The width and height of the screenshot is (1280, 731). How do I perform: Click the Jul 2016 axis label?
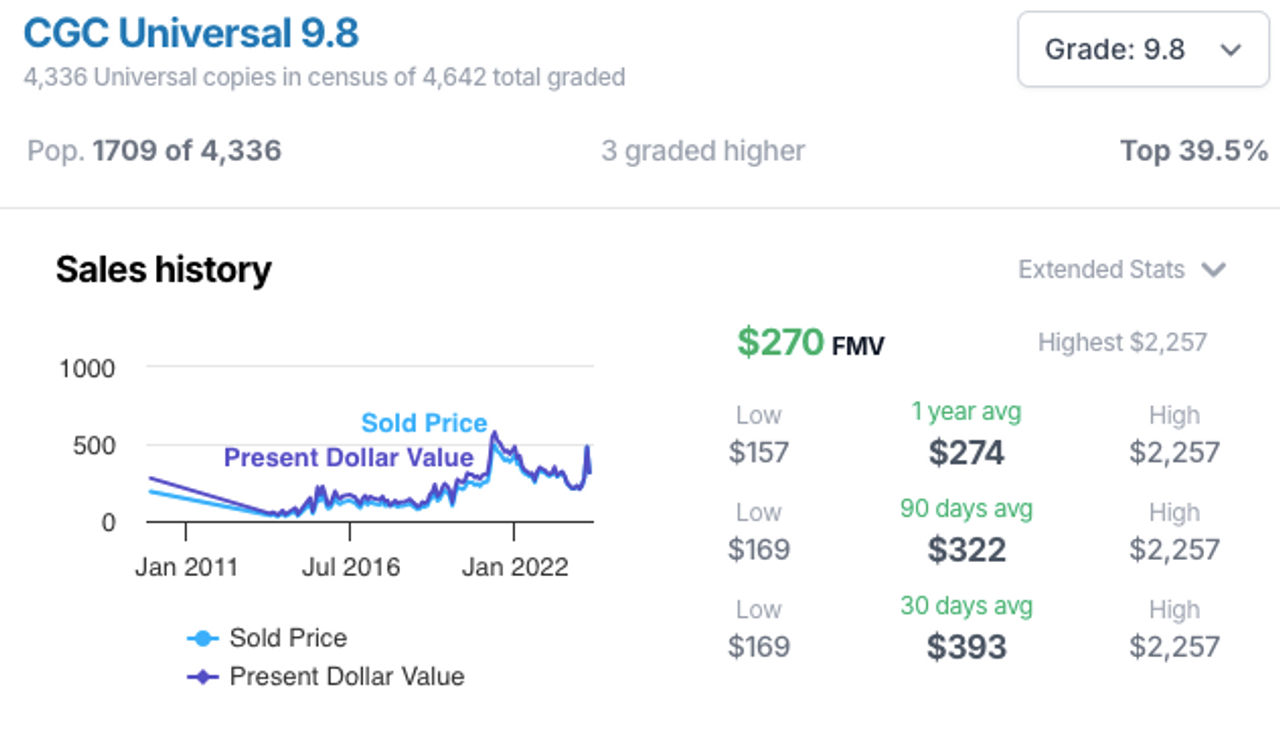coord(351,568)
